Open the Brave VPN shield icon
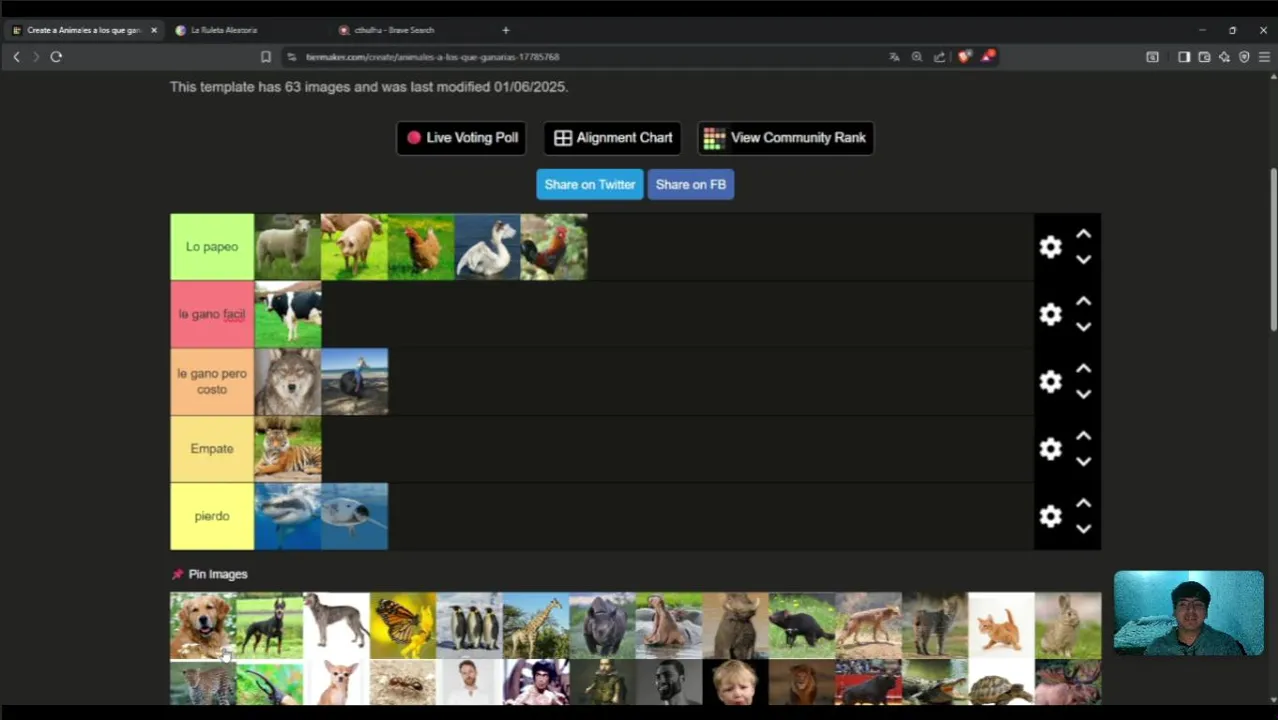This screenshot has height=720, width=1278. coord(1244,57)
